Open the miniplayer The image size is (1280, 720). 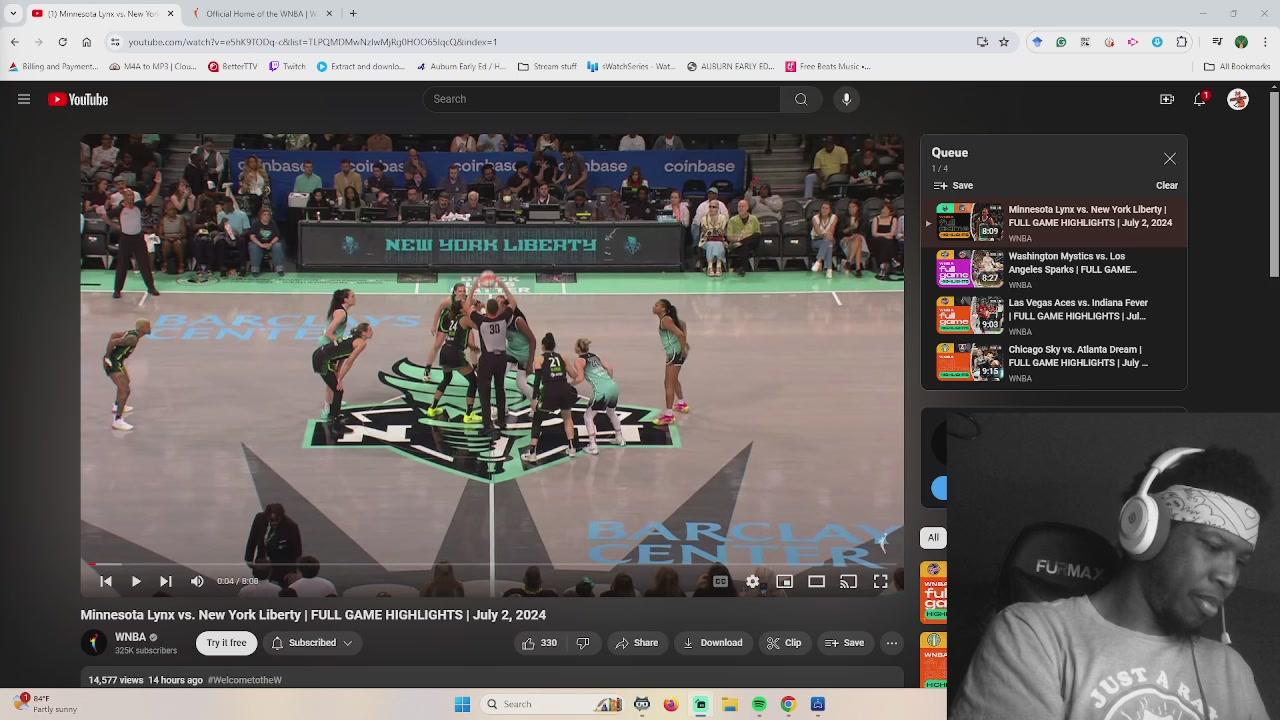pos(784,581)
